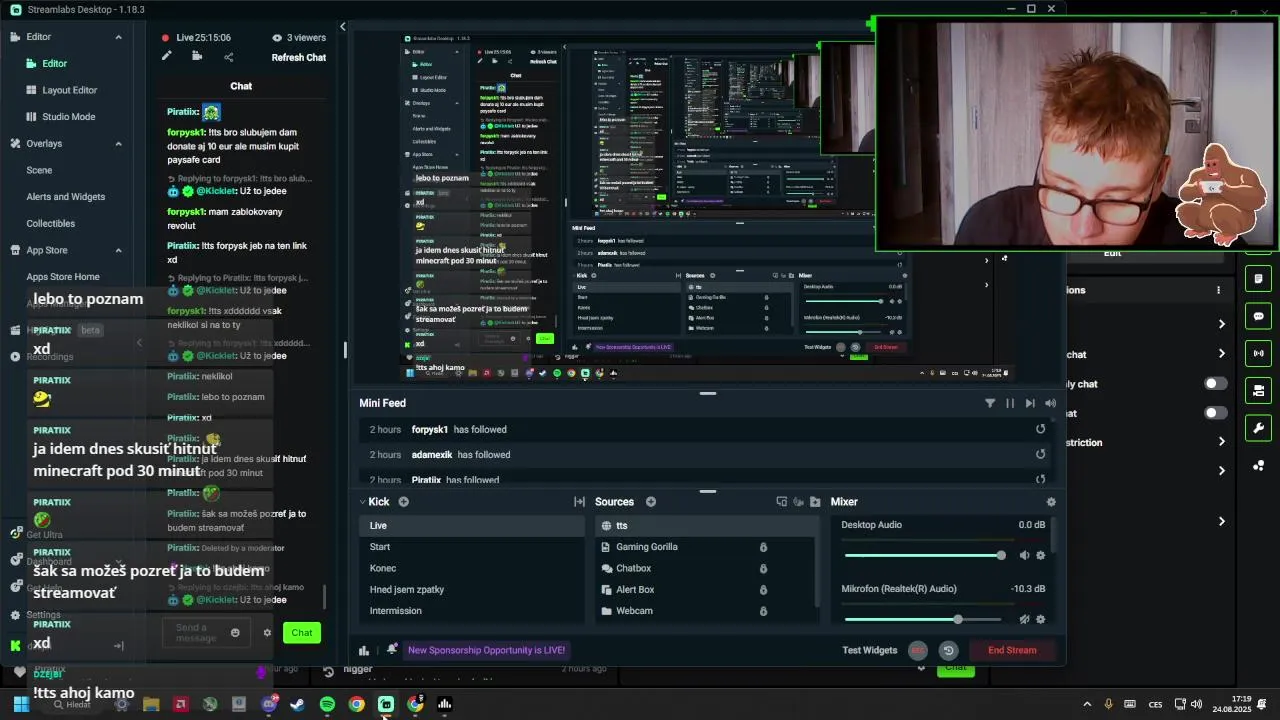Screen dimensions: 1280x720
Task: Mute Desktop Audio speaker icon
Action: (1024, 555)
